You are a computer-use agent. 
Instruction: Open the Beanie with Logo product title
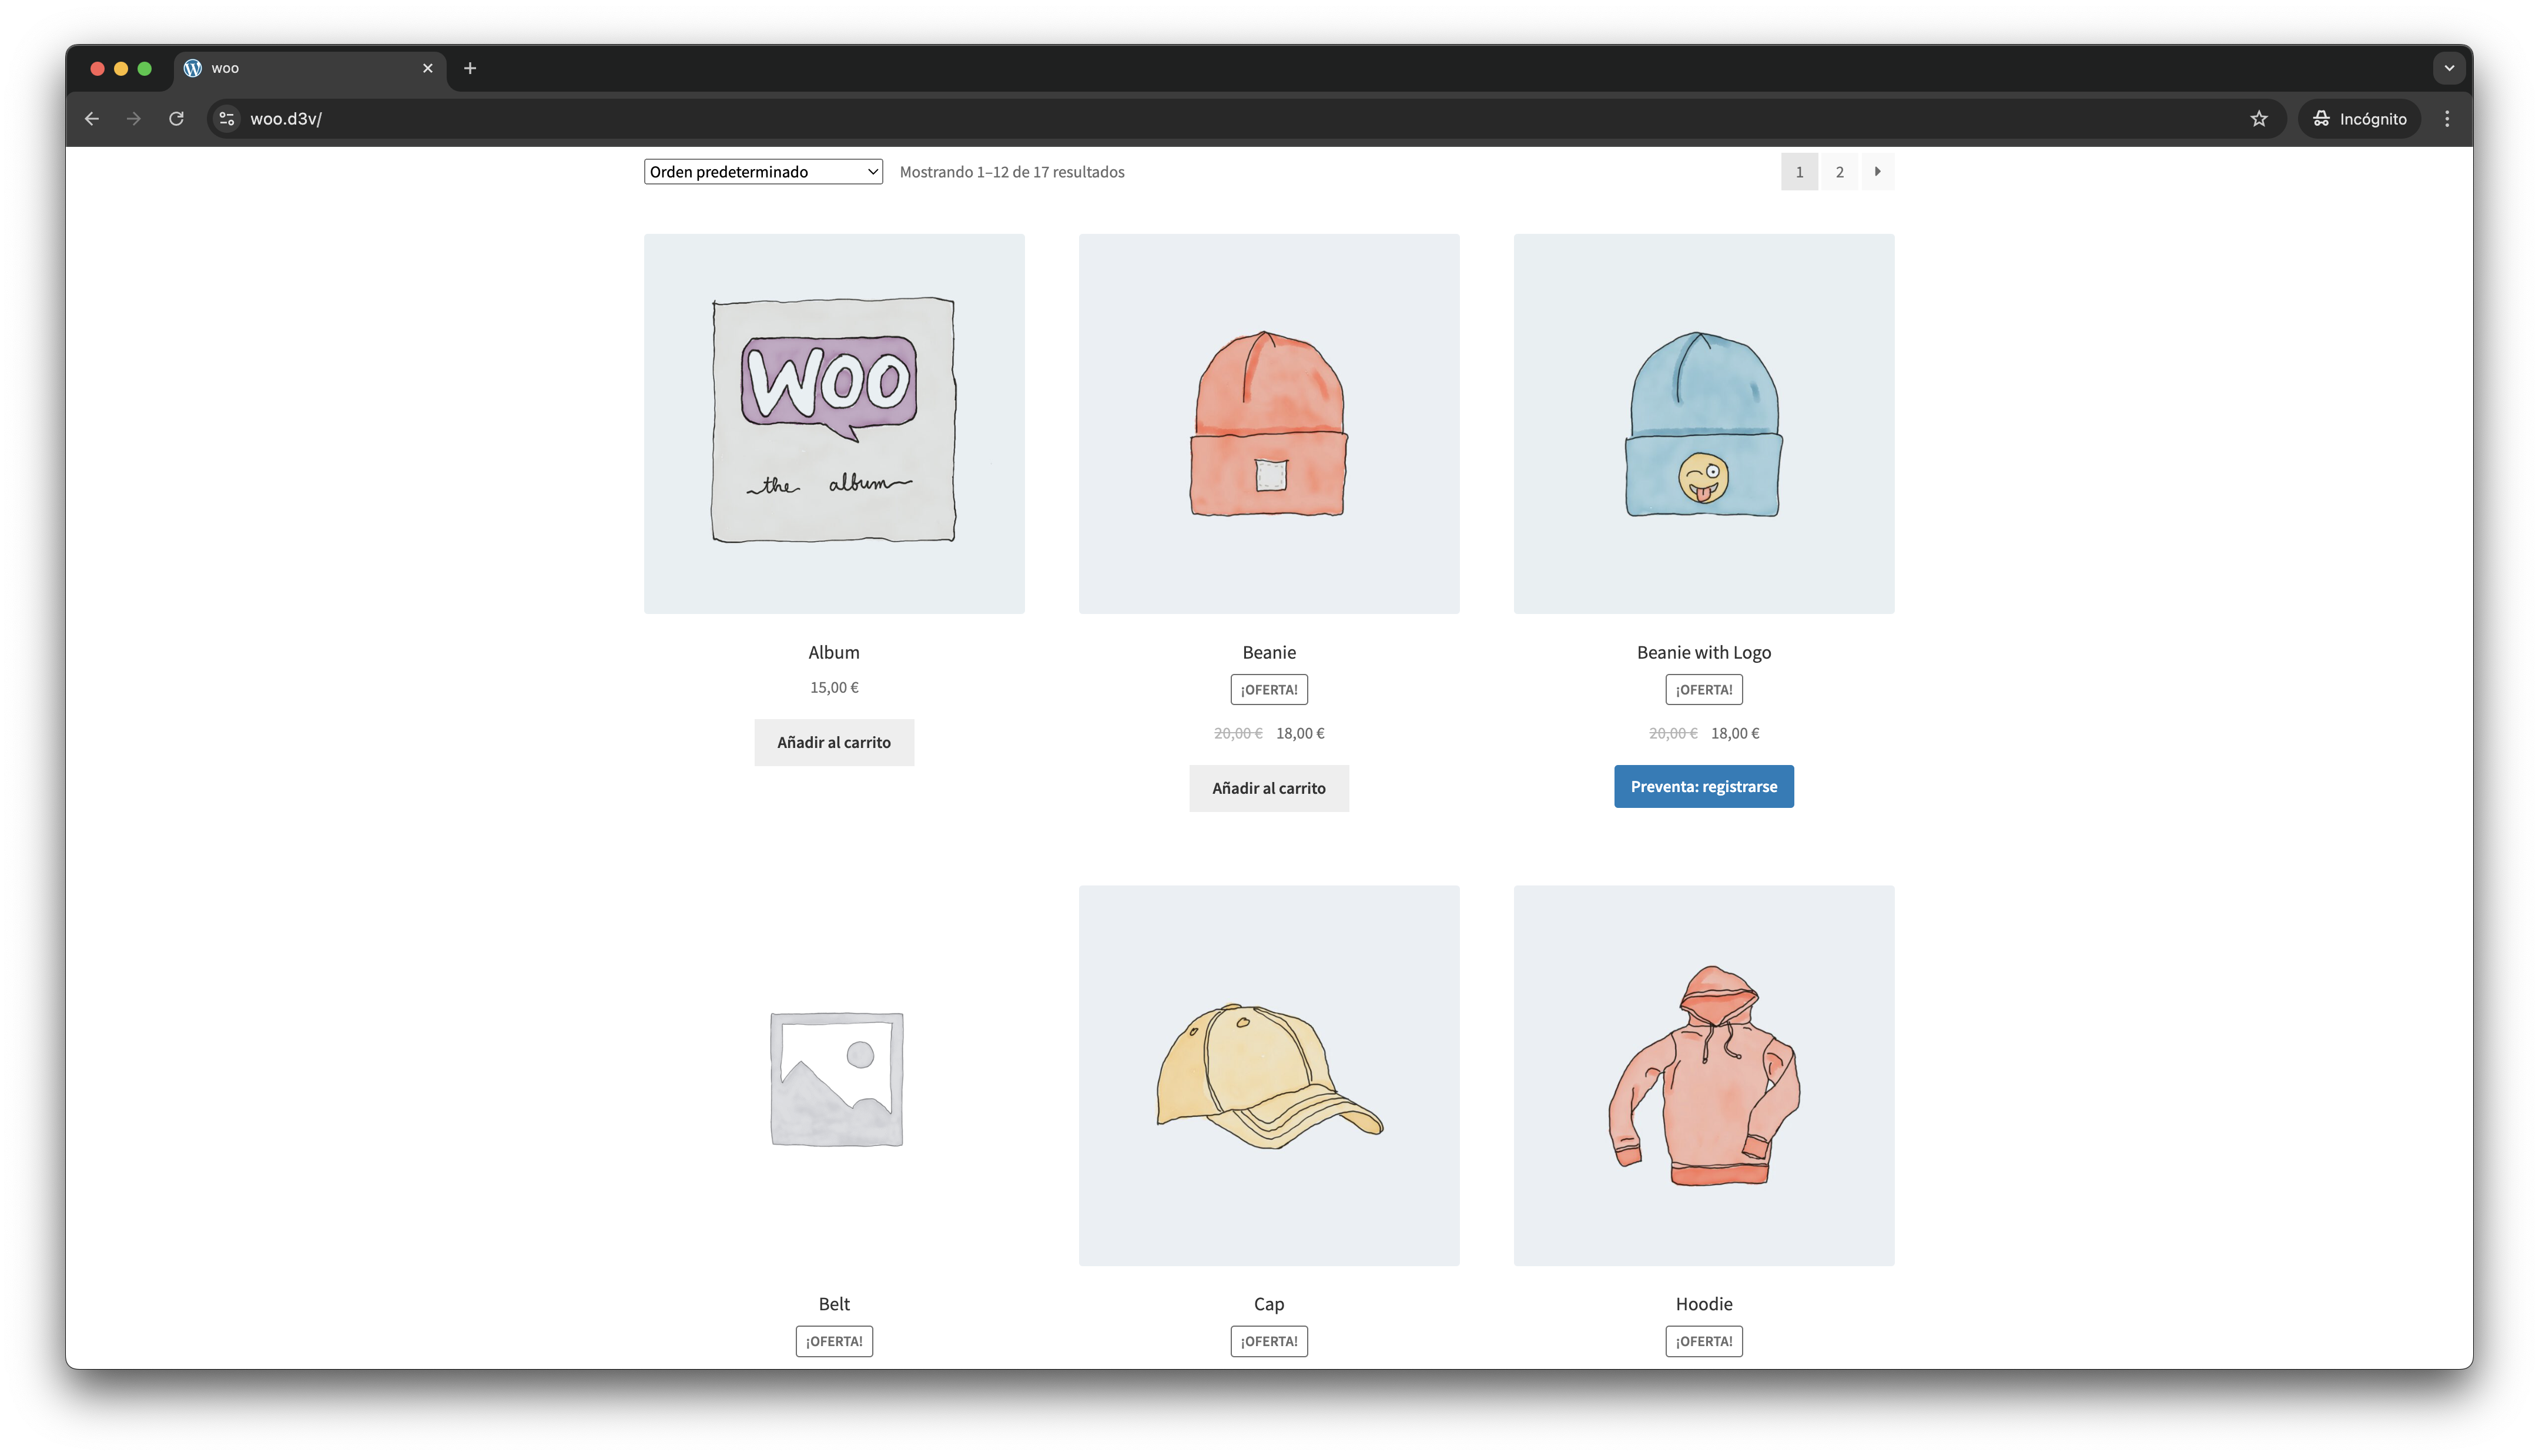[1703, 653]
